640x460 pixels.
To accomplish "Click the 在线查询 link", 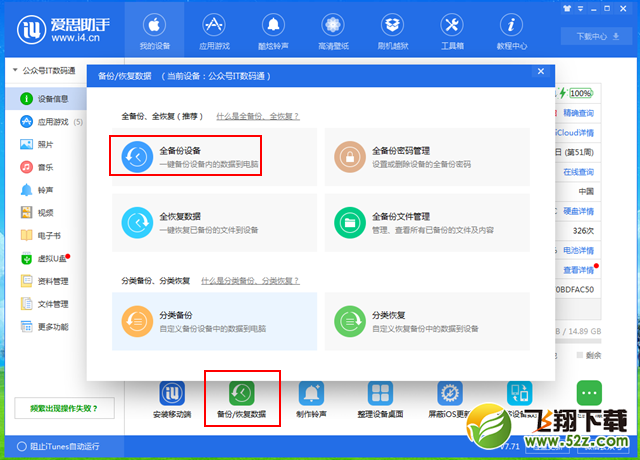I will pyautogui.click(x=578, y=172).
